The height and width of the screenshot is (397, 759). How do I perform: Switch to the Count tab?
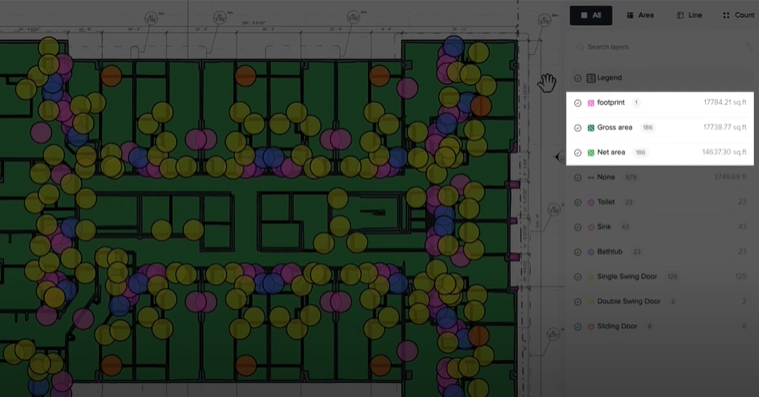point(739,15)
